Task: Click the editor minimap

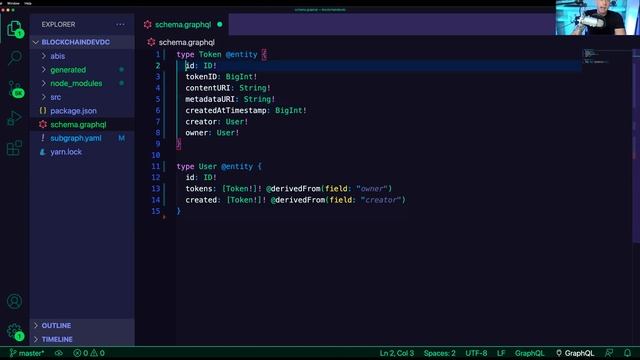Action: (x=607, y=56)
